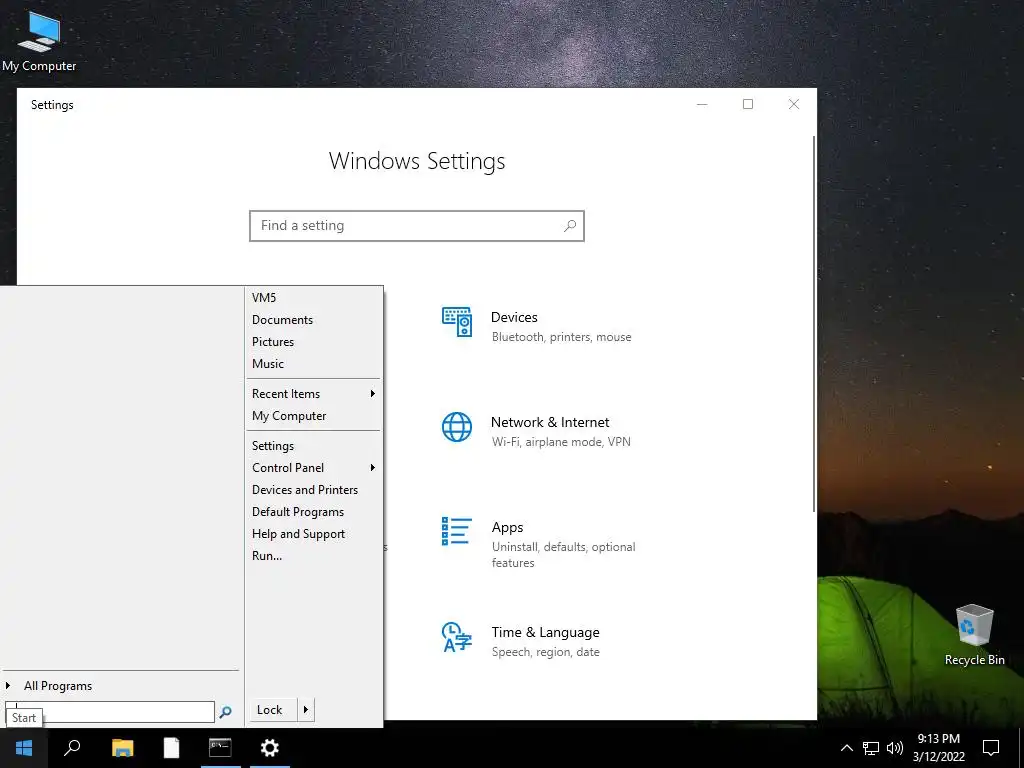
Task: Click the Settings window vertical scrollbar
Action: (814, 324)
